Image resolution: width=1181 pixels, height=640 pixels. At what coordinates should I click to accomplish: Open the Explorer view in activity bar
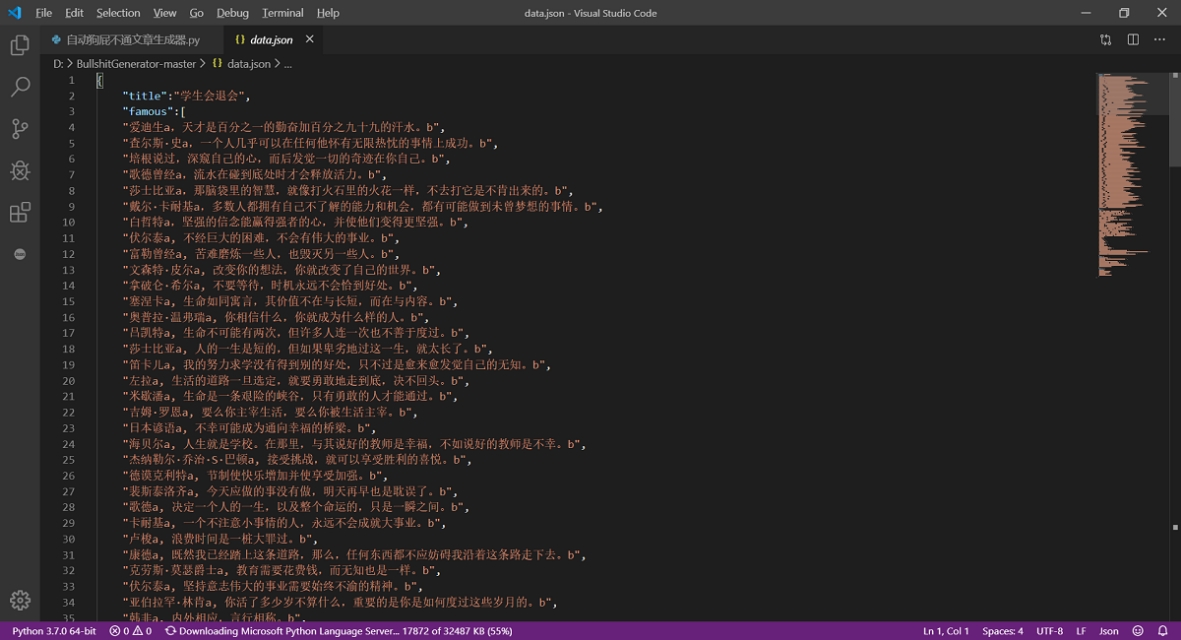pyautogui.click(x=20, y=45)
